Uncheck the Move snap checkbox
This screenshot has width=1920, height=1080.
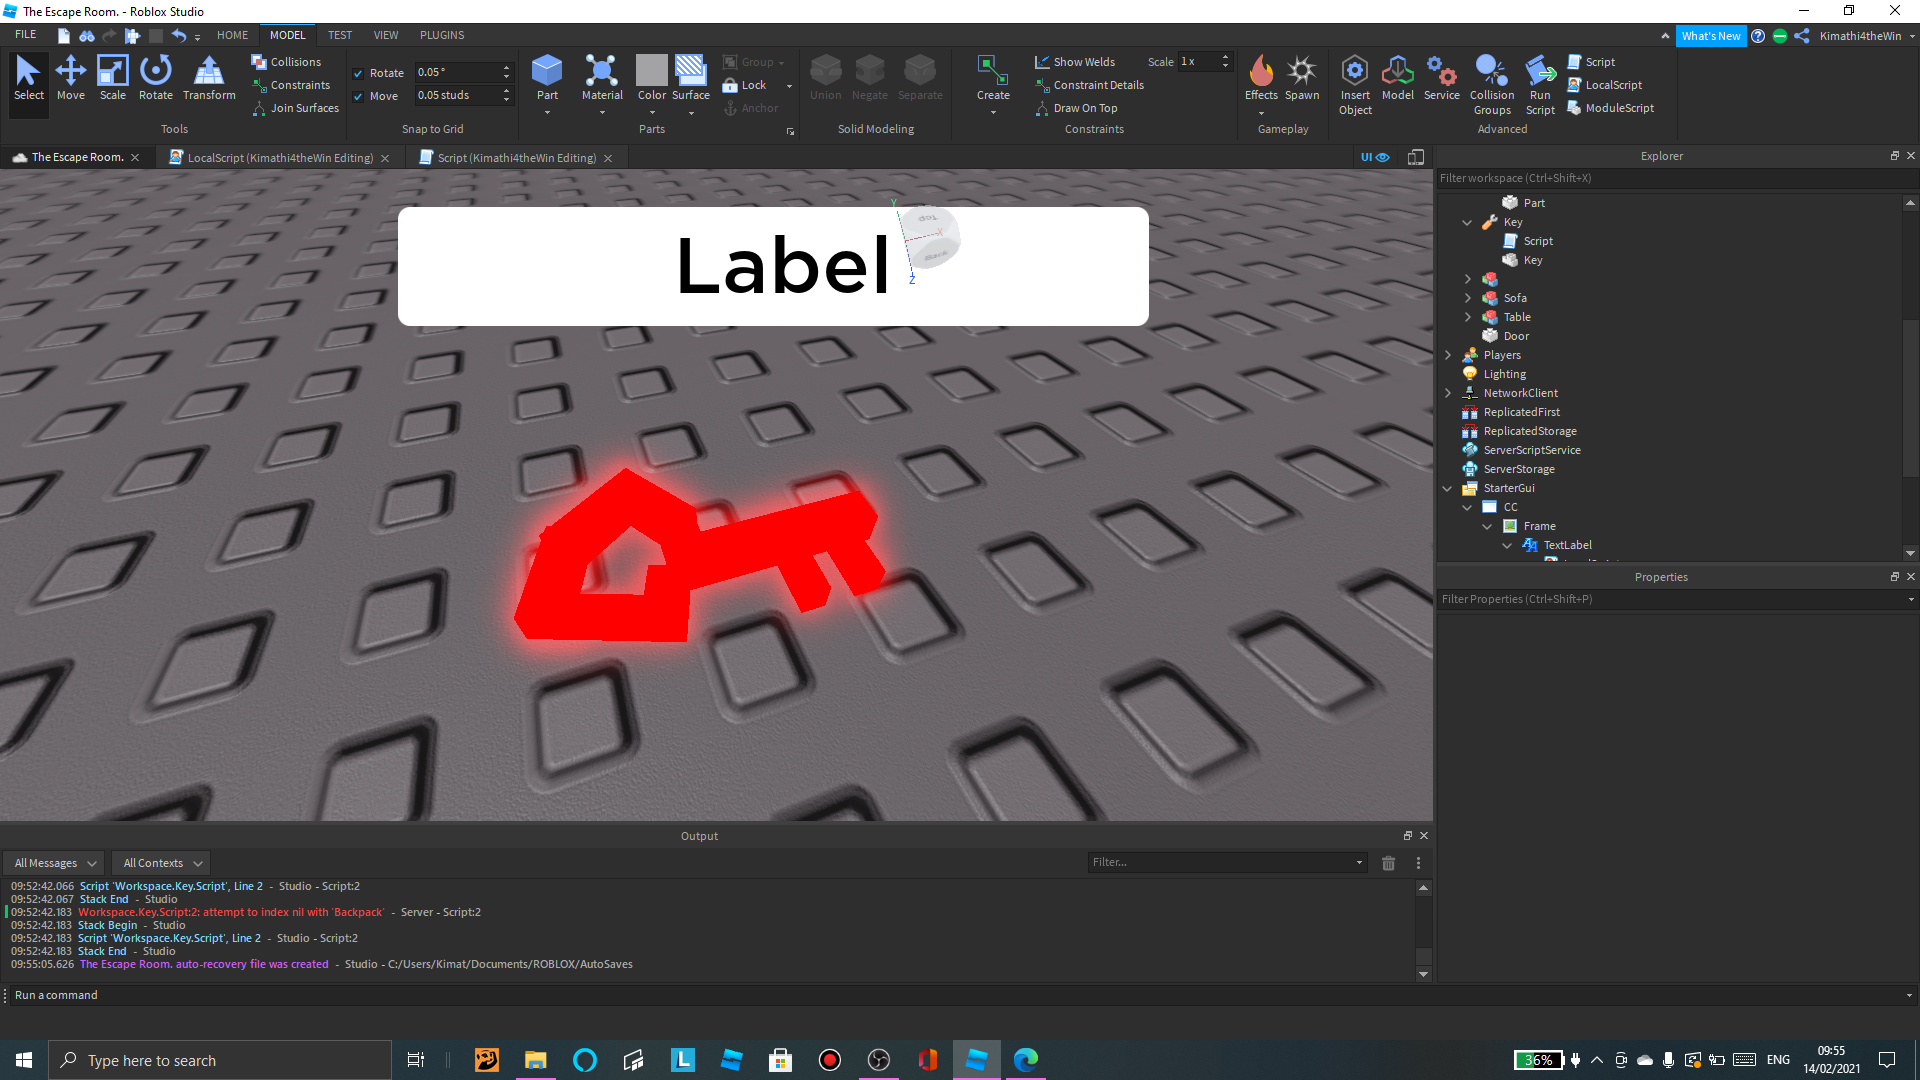[x=358, y=96]
